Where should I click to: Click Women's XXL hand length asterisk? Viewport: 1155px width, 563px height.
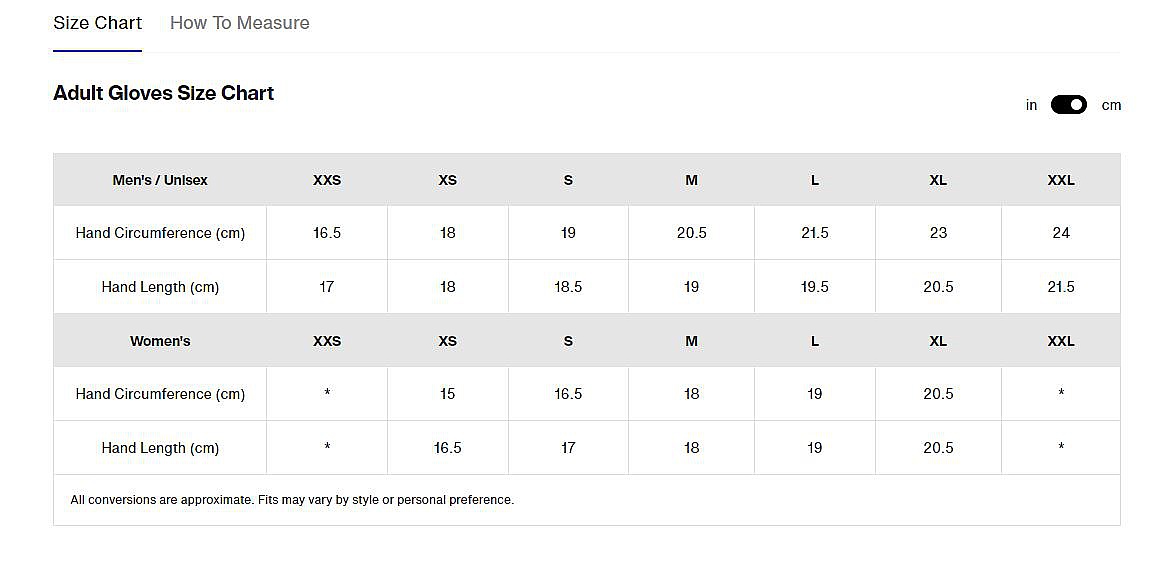pos(1061,448)
